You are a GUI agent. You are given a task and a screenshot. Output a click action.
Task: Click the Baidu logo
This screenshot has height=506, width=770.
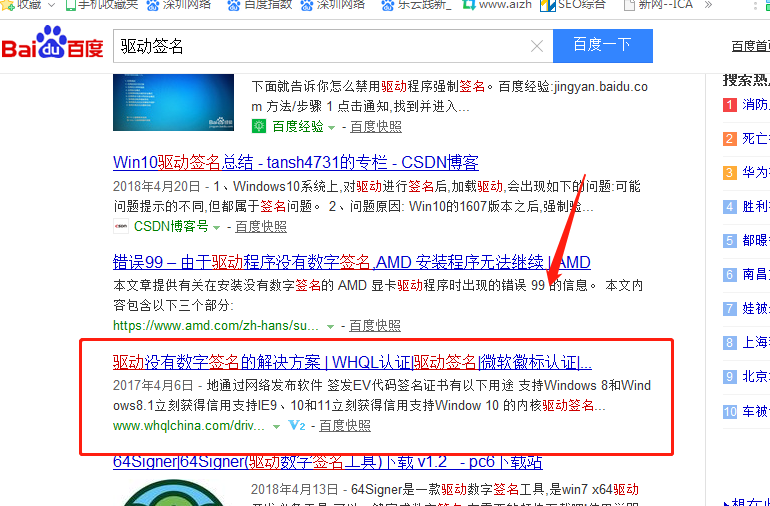(52, 43)
